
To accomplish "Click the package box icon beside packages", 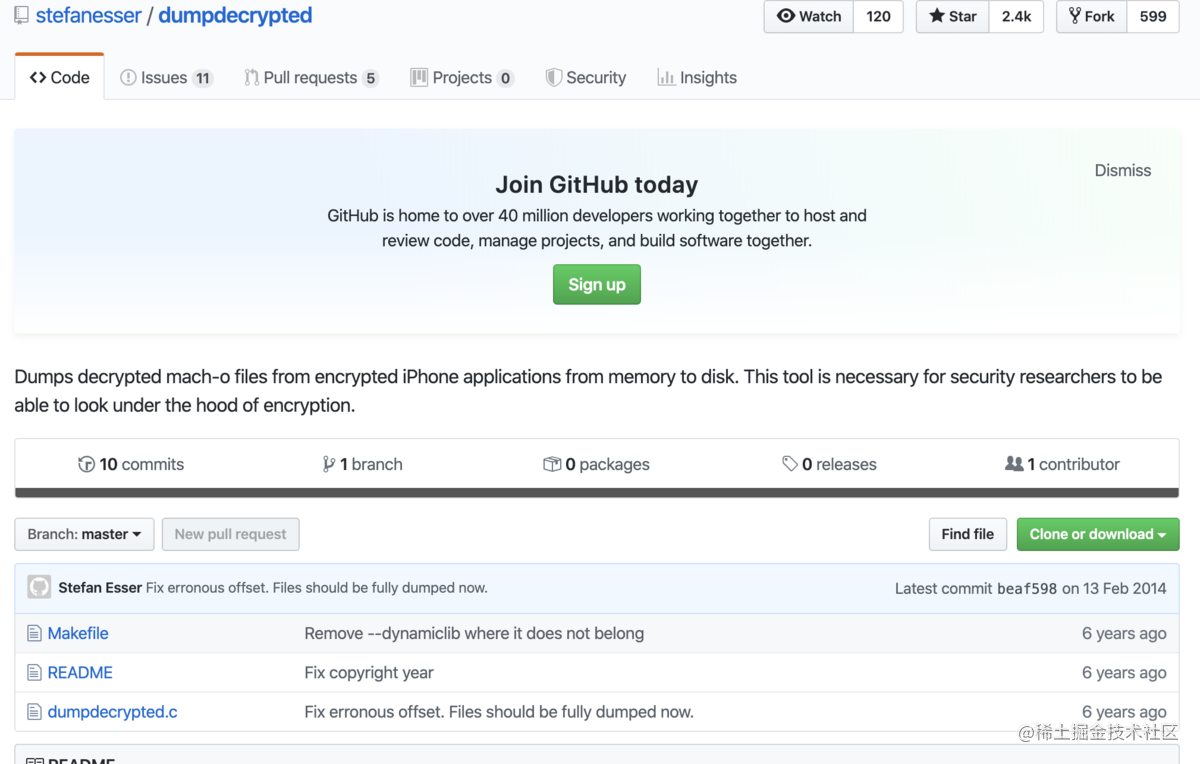I will point(551,464).
